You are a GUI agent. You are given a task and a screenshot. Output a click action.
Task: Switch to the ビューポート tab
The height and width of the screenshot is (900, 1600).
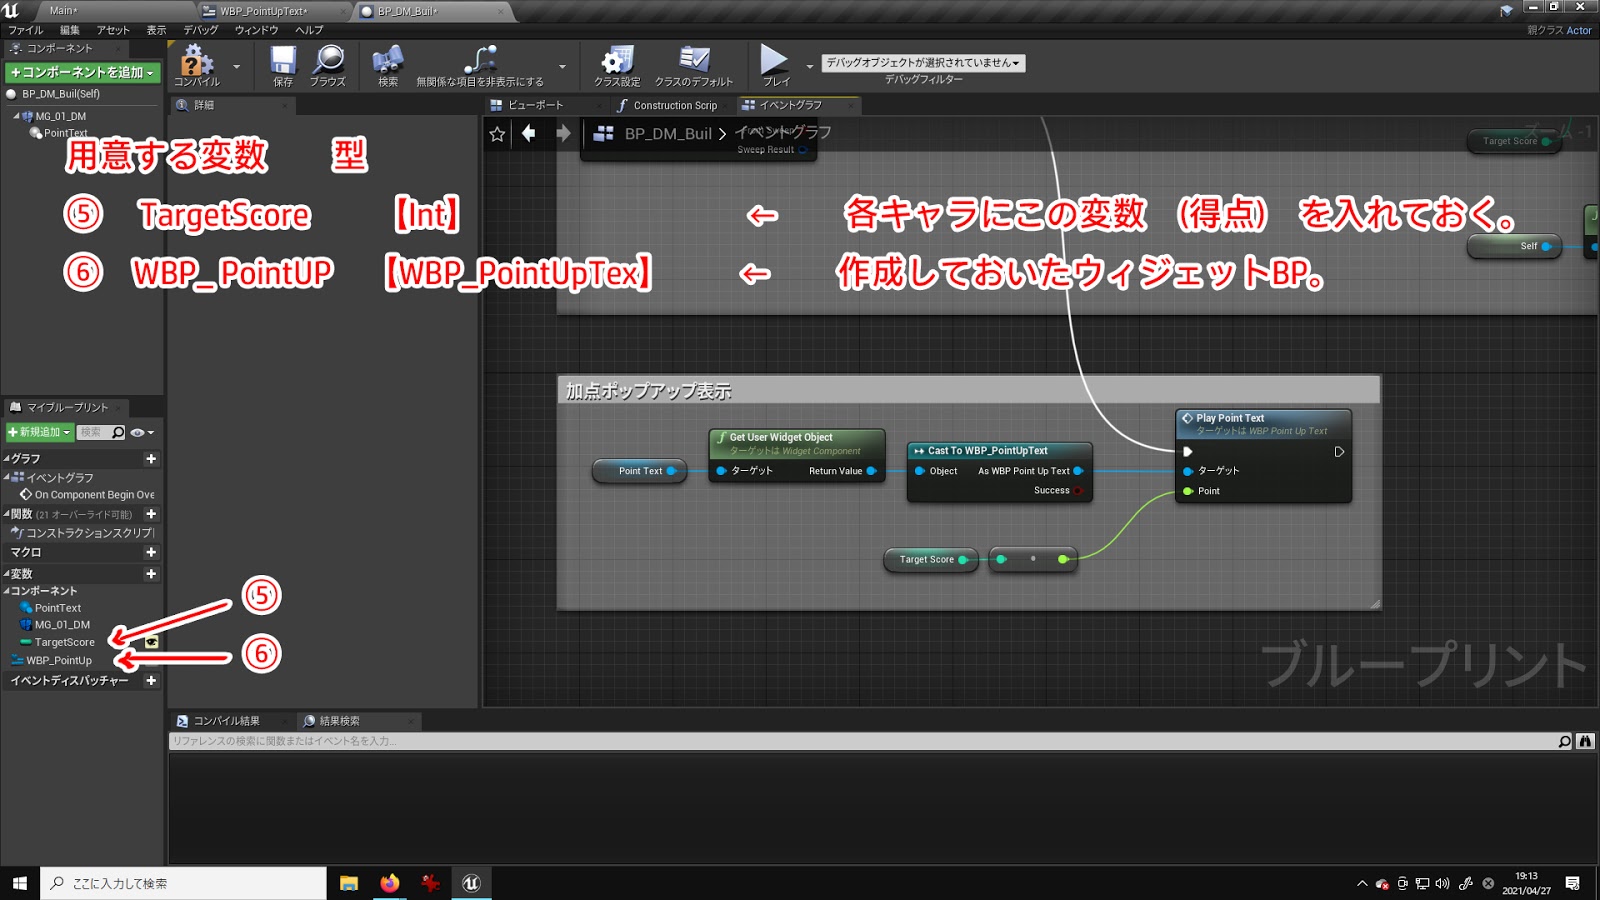click(535, 105)
